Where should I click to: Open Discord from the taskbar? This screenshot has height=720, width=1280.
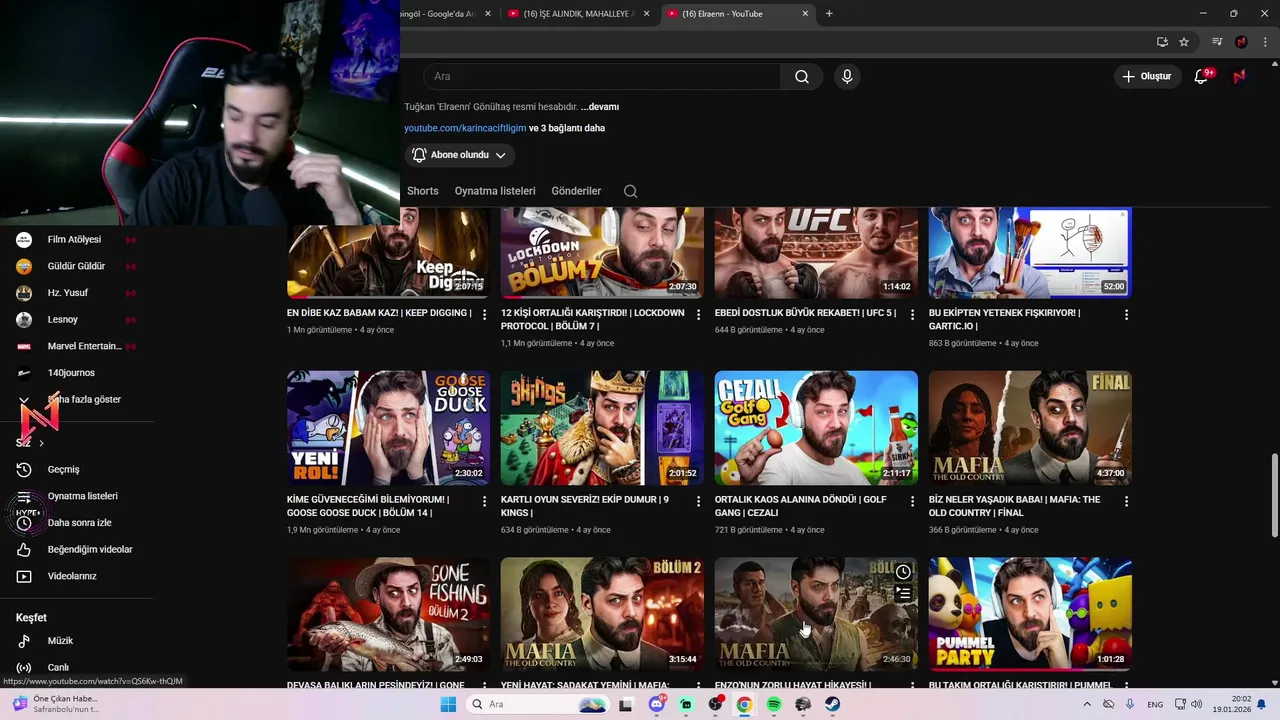click(x=657, y=704)
